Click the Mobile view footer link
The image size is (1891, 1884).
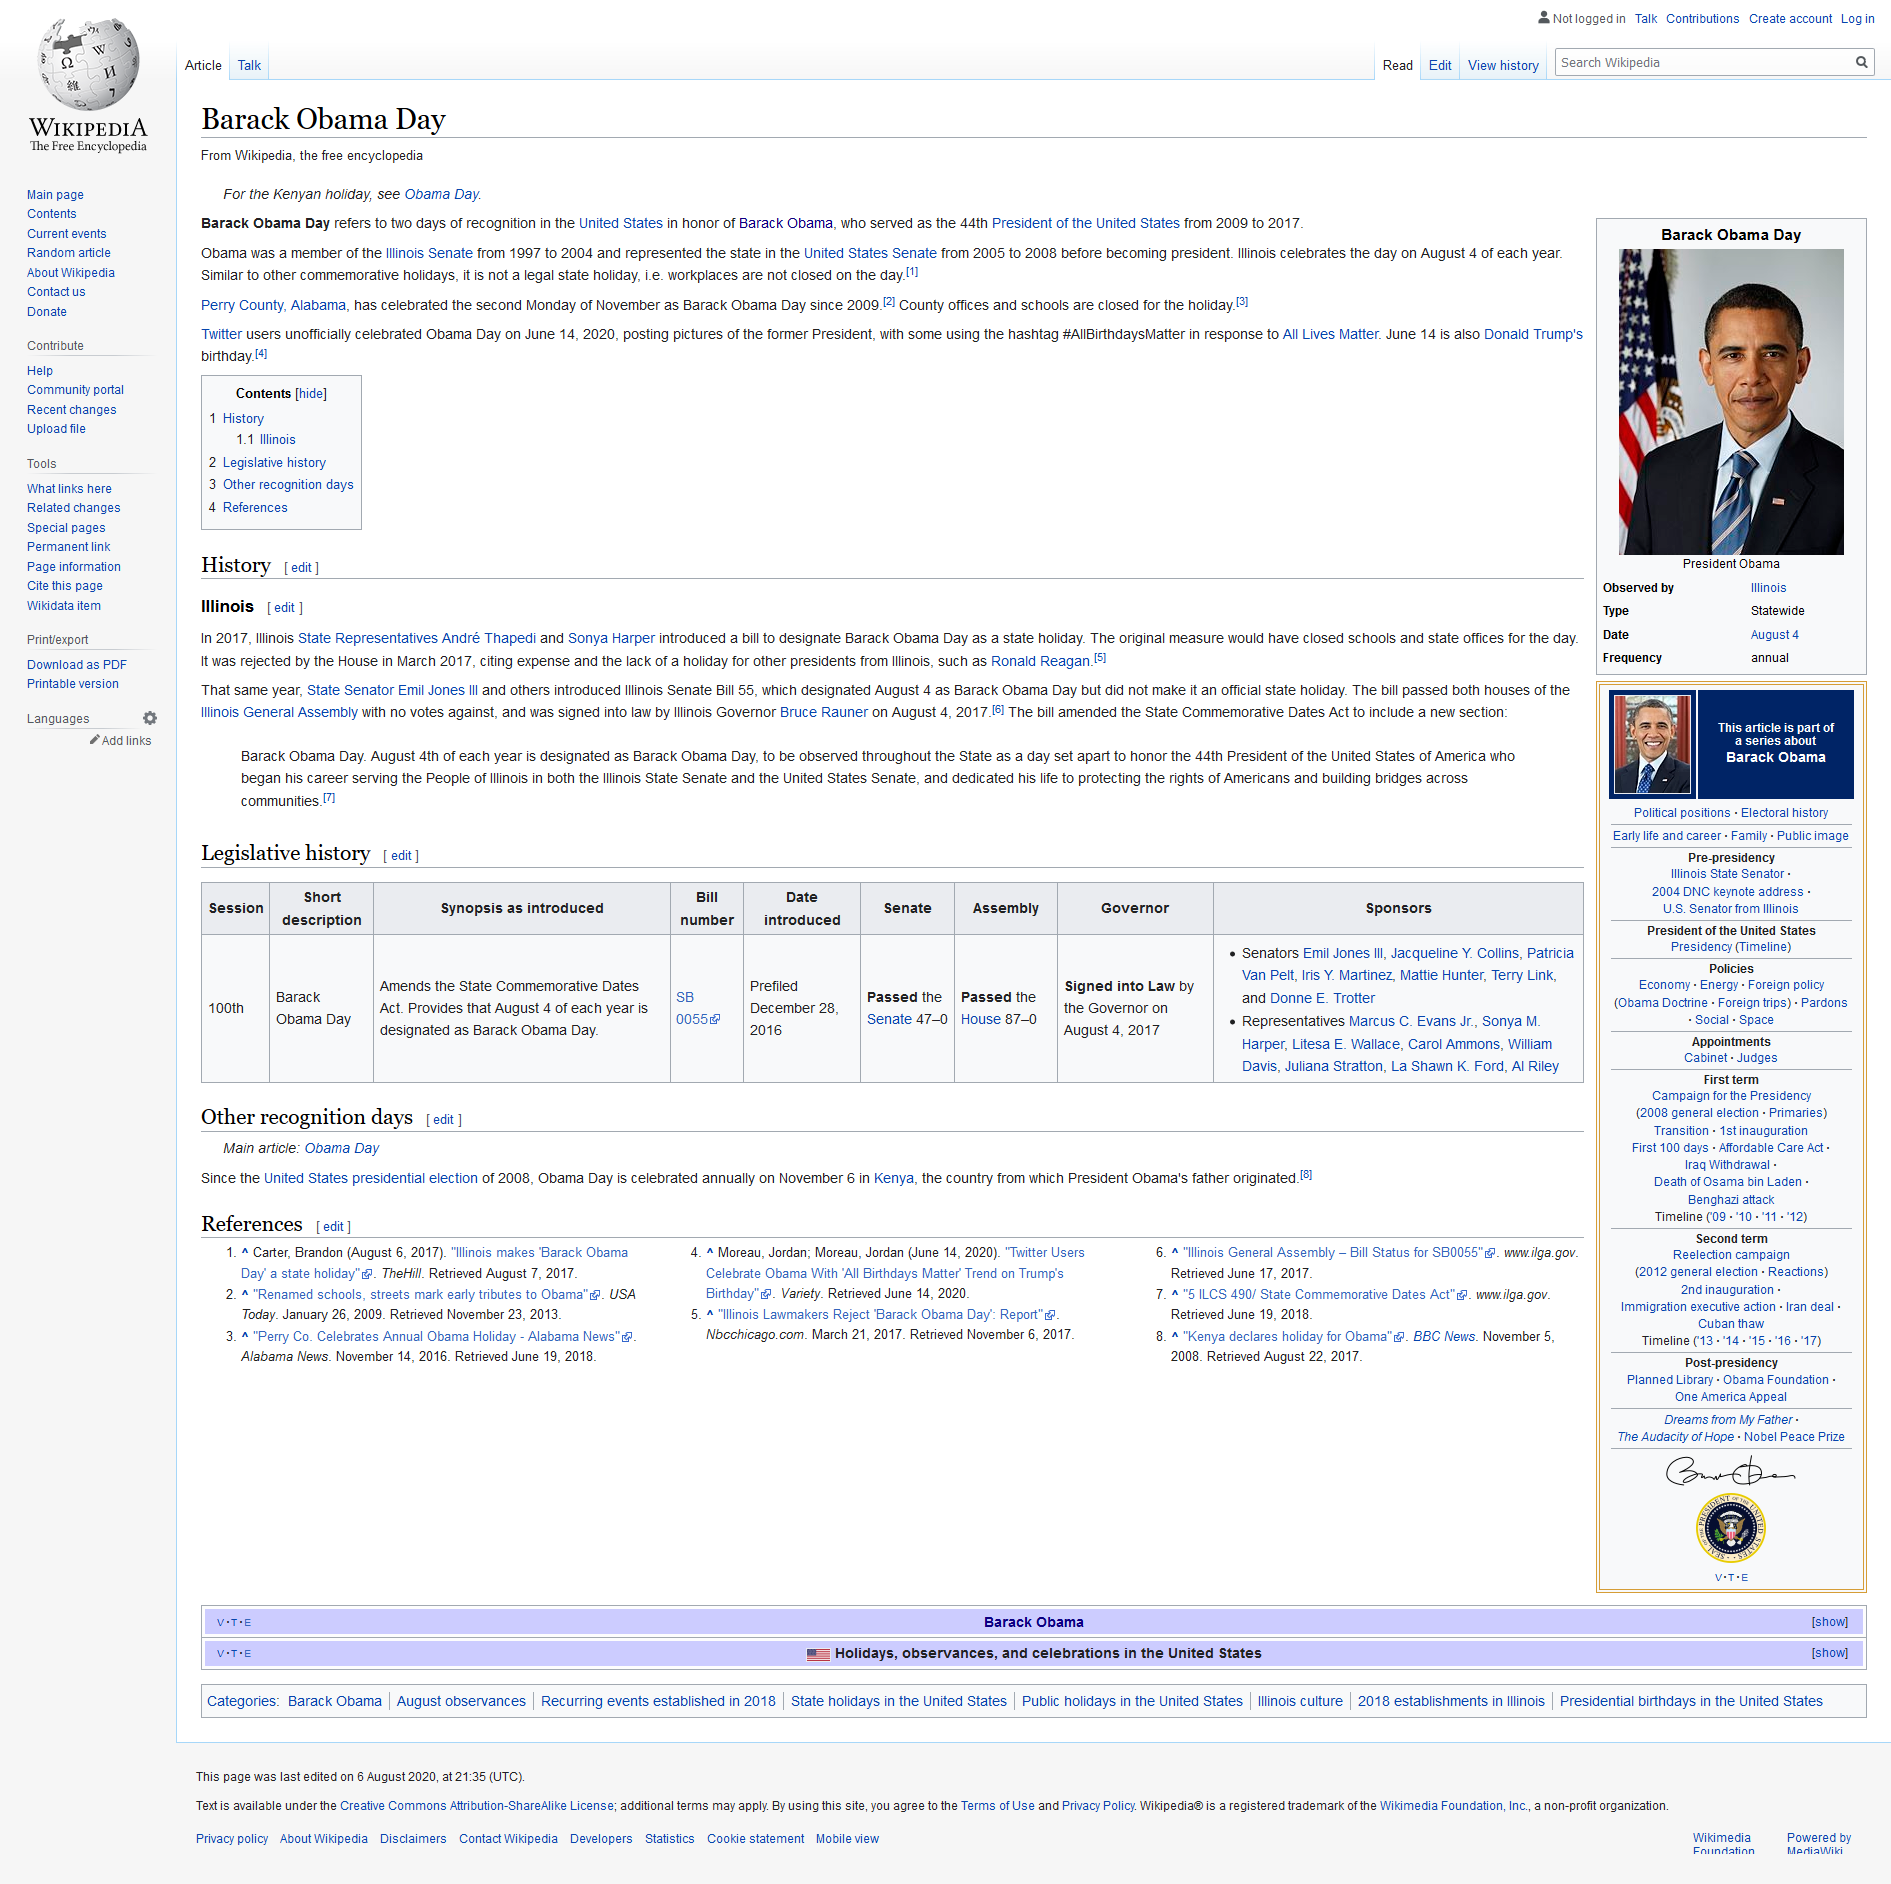(x=847, y=1839)
